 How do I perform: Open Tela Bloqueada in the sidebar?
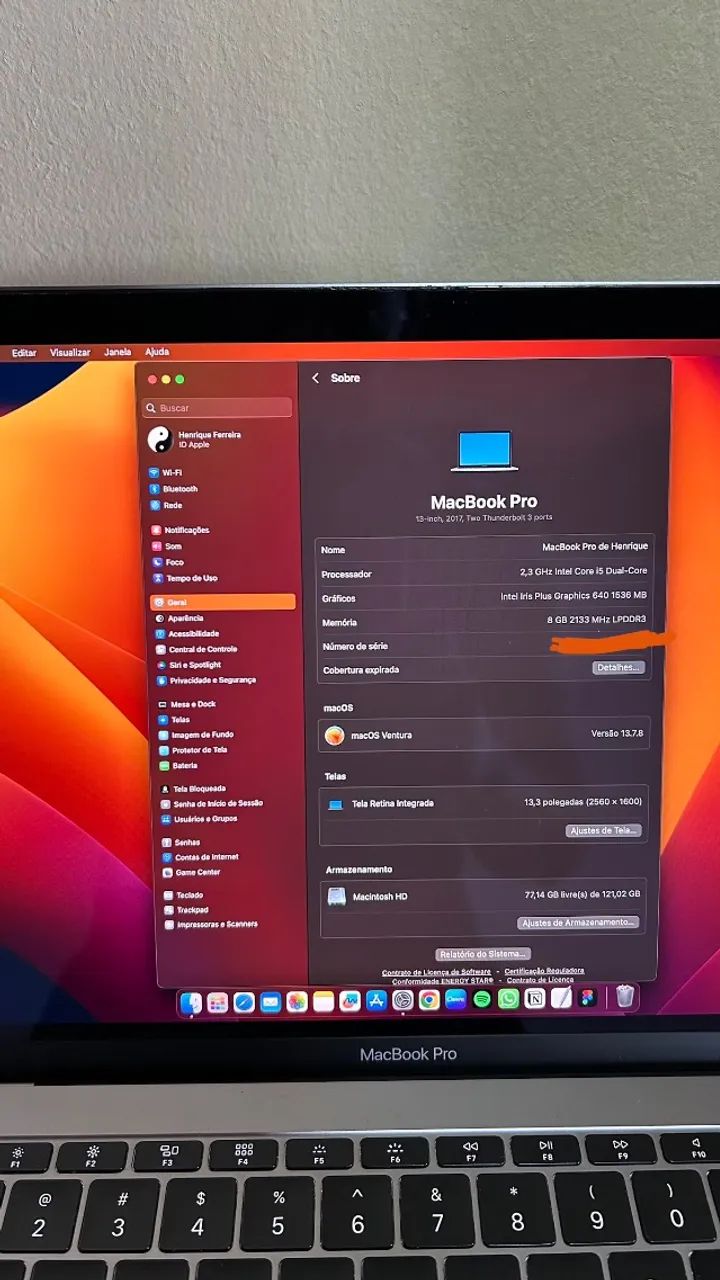click(193, 789)
